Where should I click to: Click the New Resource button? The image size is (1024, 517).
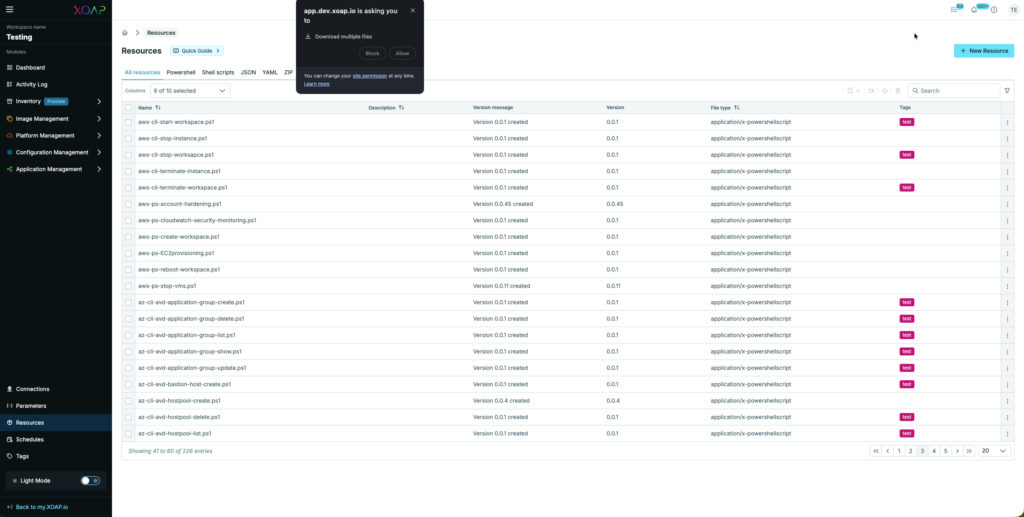click(x=983, y=50)
